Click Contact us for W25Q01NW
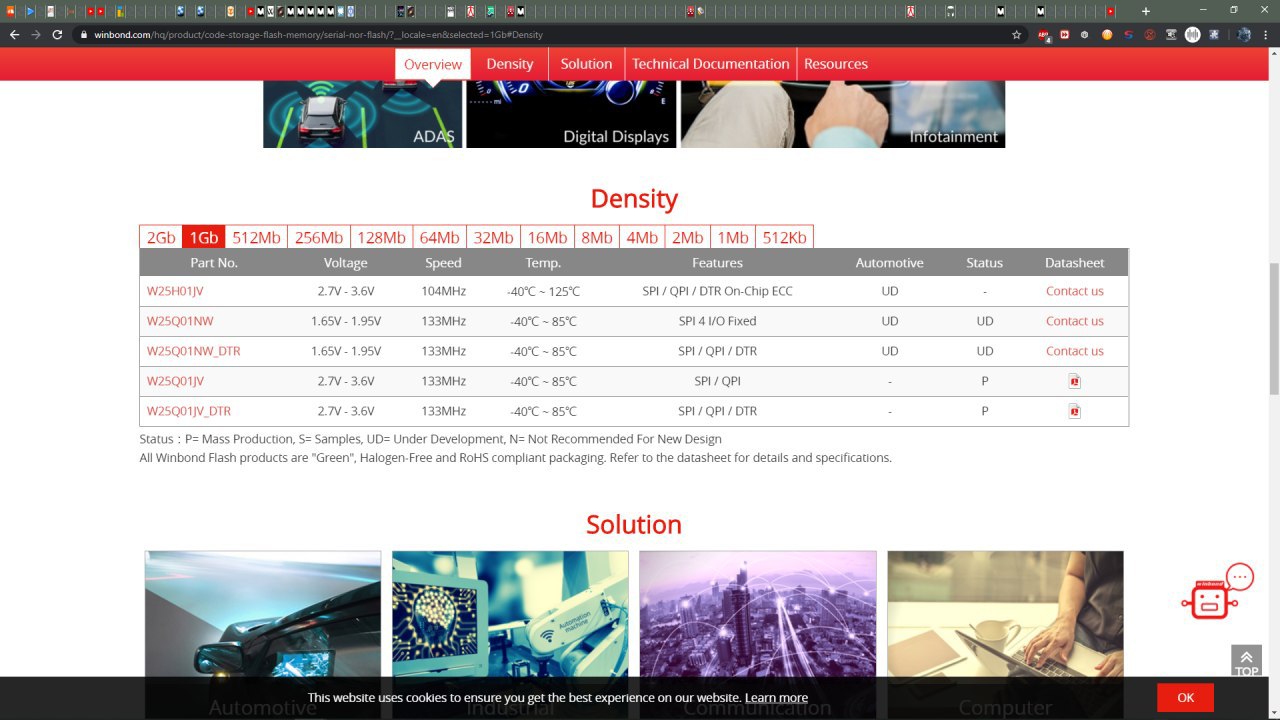 pos(1075,321)
